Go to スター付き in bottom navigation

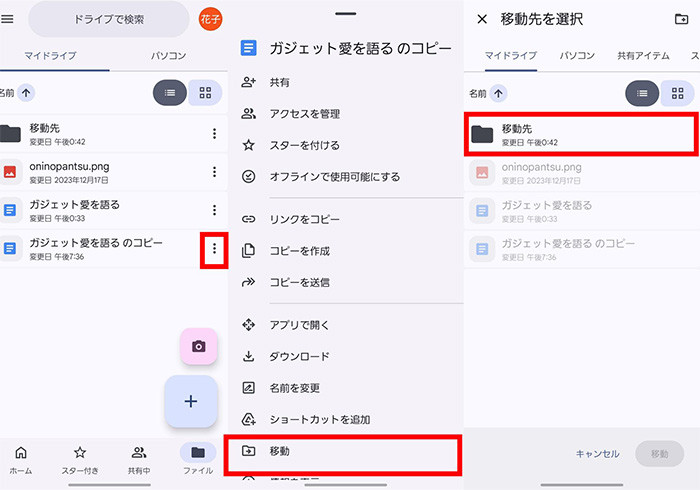coord(80,460)
